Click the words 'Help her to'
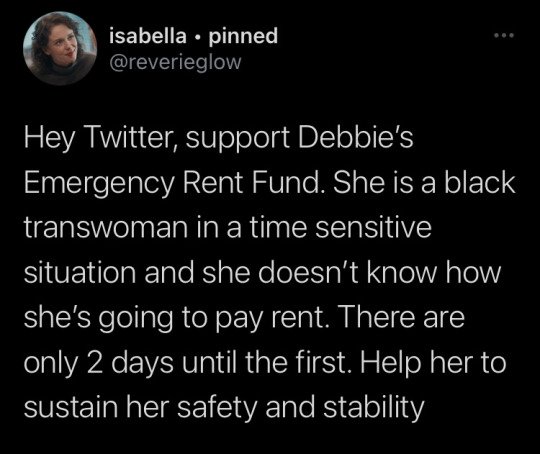Image resolution: width=540 pixels, height=454 pixels. point(434,363)
